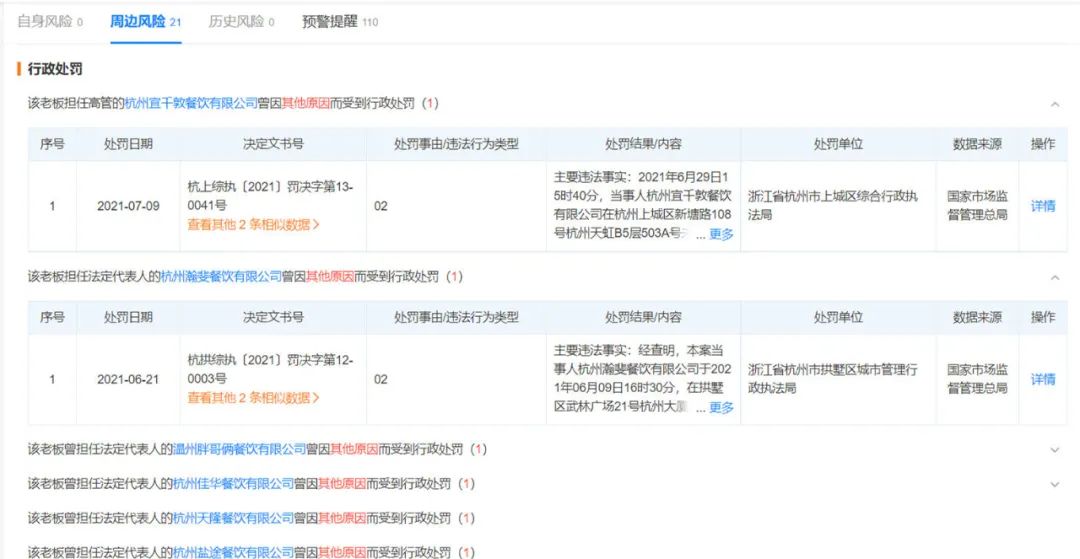View similar data under 杭拱综执 document number

point(253,398)
